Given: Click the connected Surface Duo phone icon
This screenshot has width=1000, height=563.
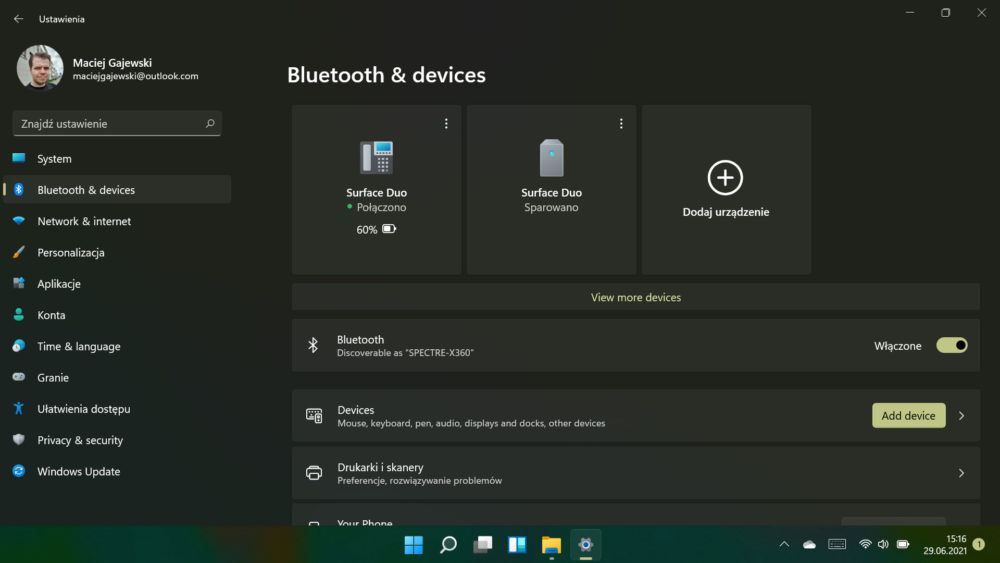Looking at the screenshot, I should 376,157.
